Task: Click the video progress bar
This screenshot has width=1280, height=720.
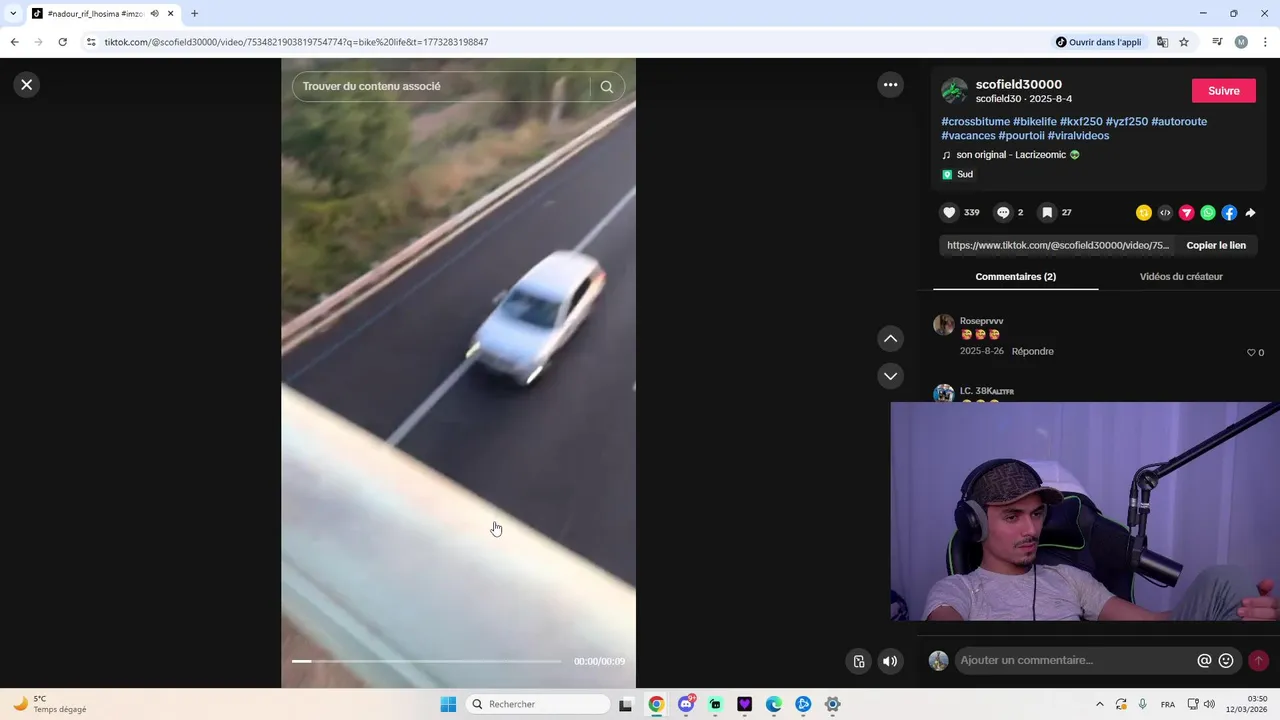Action: tap(427, 661)
